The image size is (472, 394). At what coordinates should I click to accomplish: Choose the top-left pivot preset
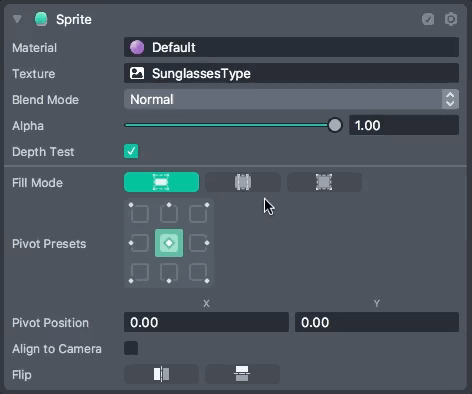click(139, 213)
